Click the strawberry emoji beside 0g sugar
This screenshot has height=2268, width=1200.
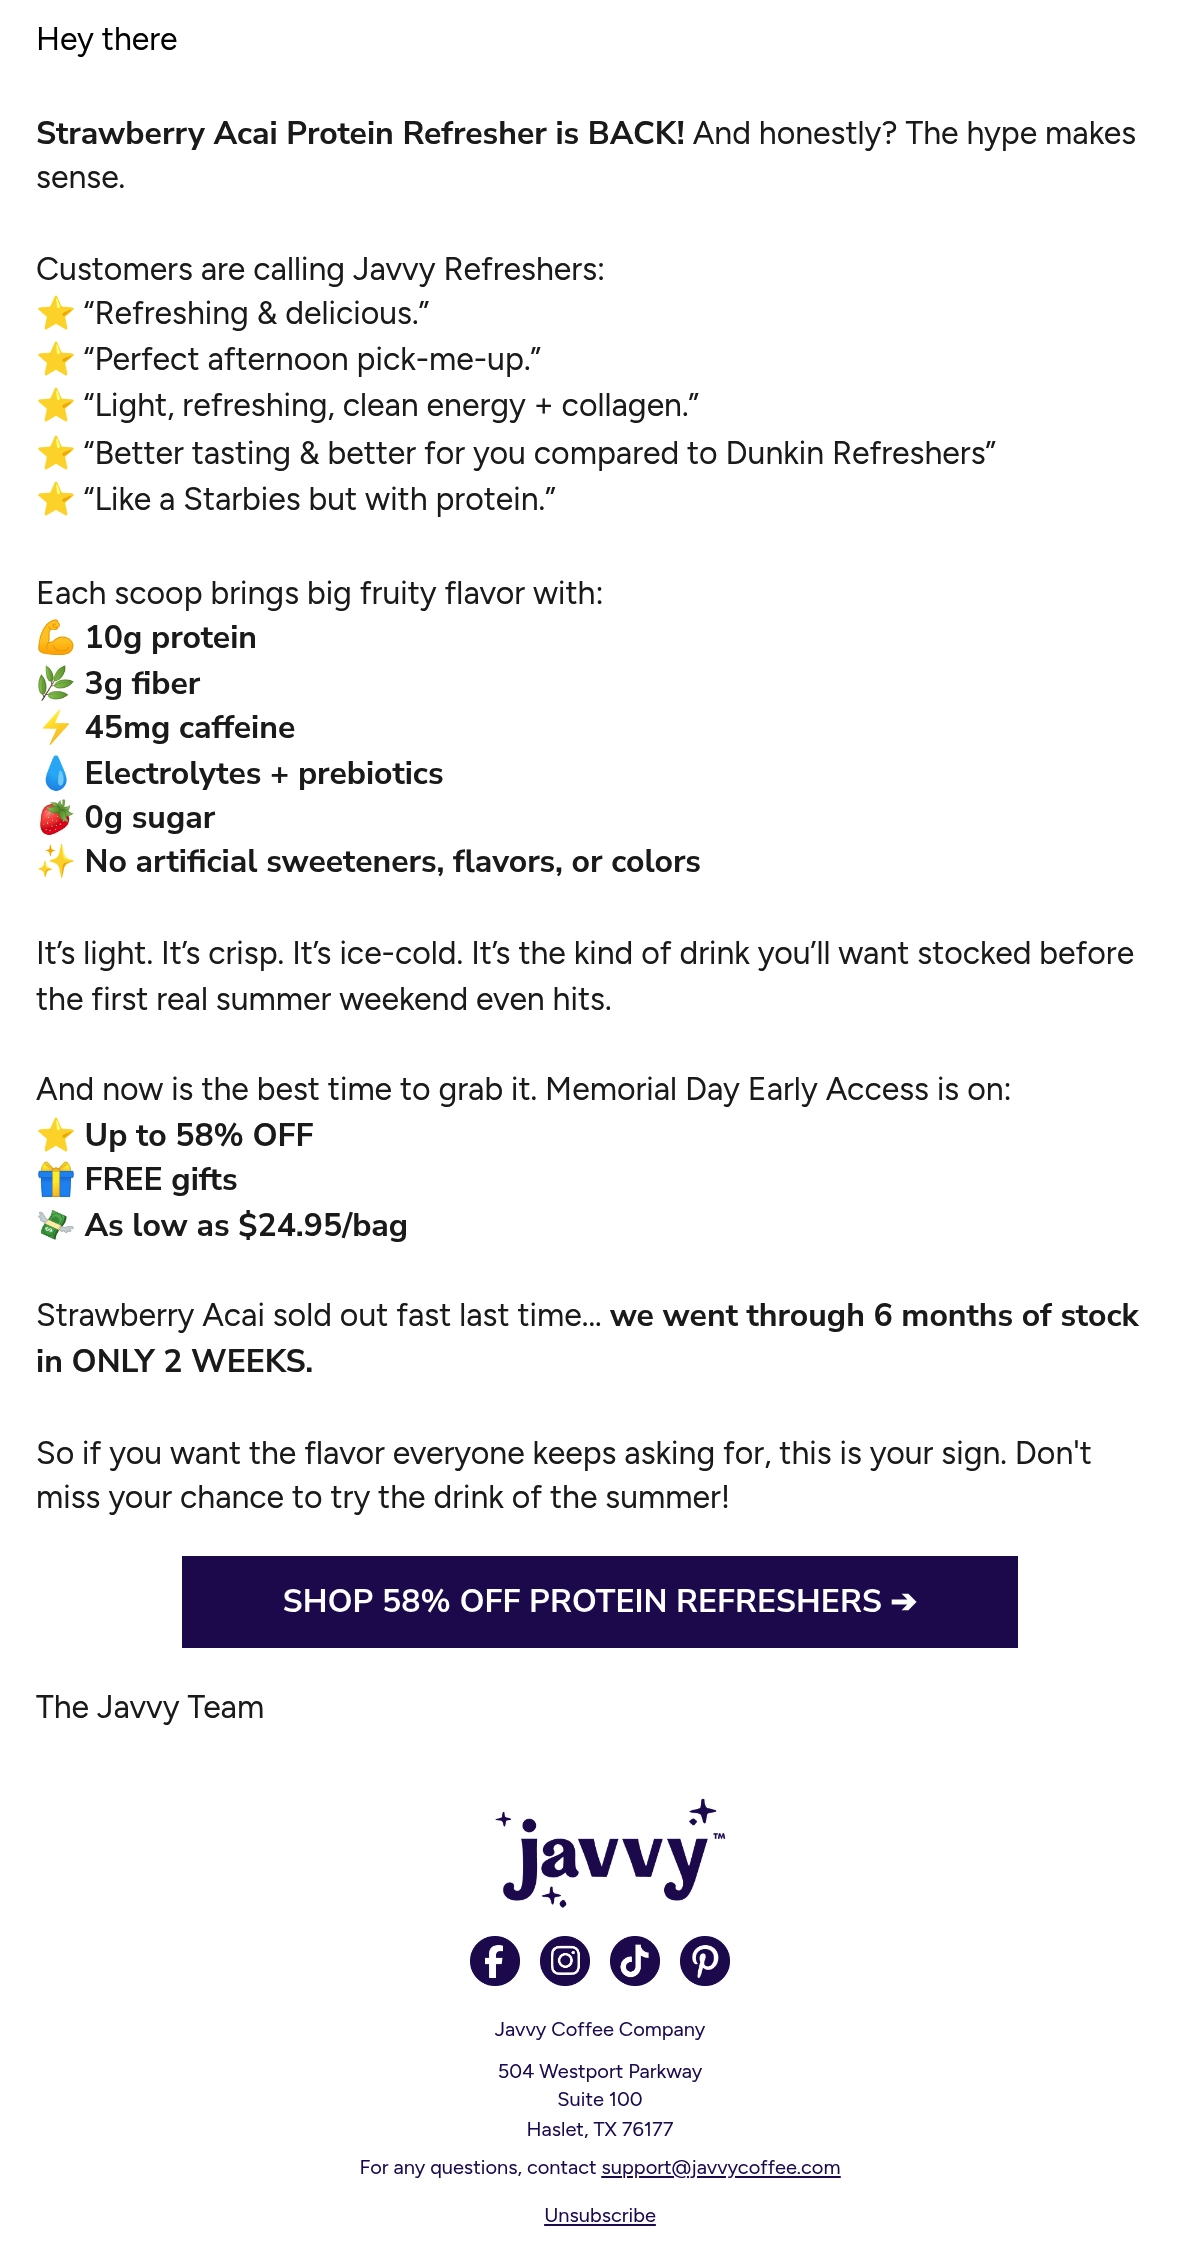56,817
